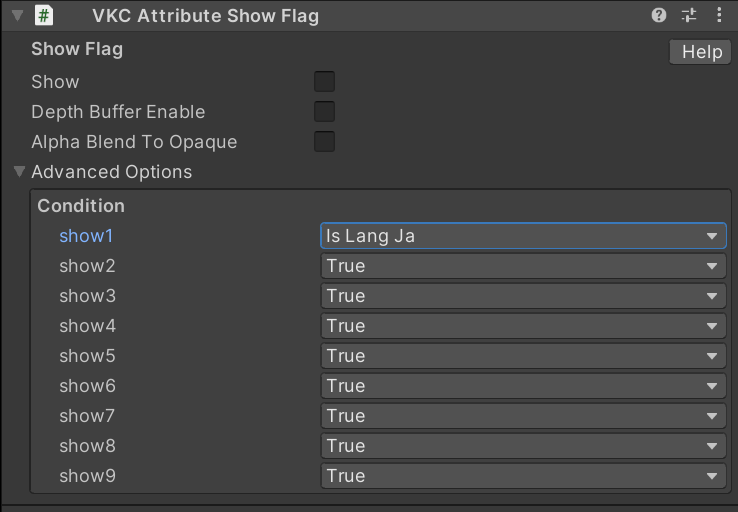Viewport: 738px width, 512px height.
Task: Open the show9 condition dropdown
Action: [522, 476]
